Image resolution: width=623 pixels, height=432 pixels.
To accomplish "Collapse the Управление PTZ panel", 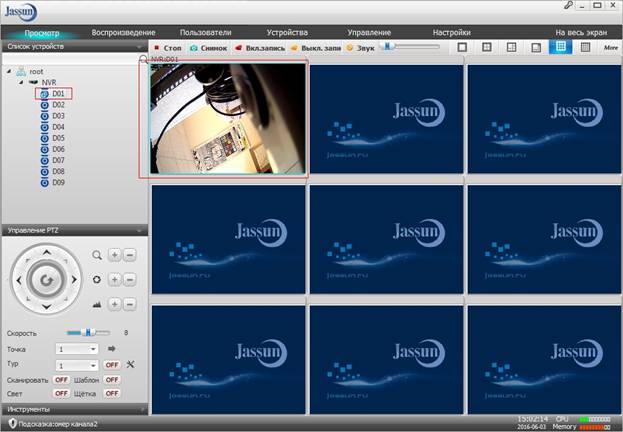I will (139, 231).
